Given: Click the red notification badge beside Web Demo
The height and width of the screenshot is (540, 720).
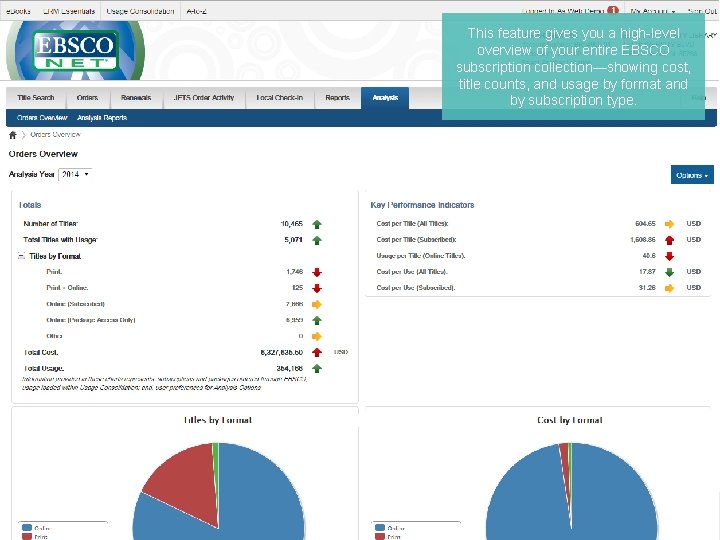Looking at the screenshot, I should (613, 11).
